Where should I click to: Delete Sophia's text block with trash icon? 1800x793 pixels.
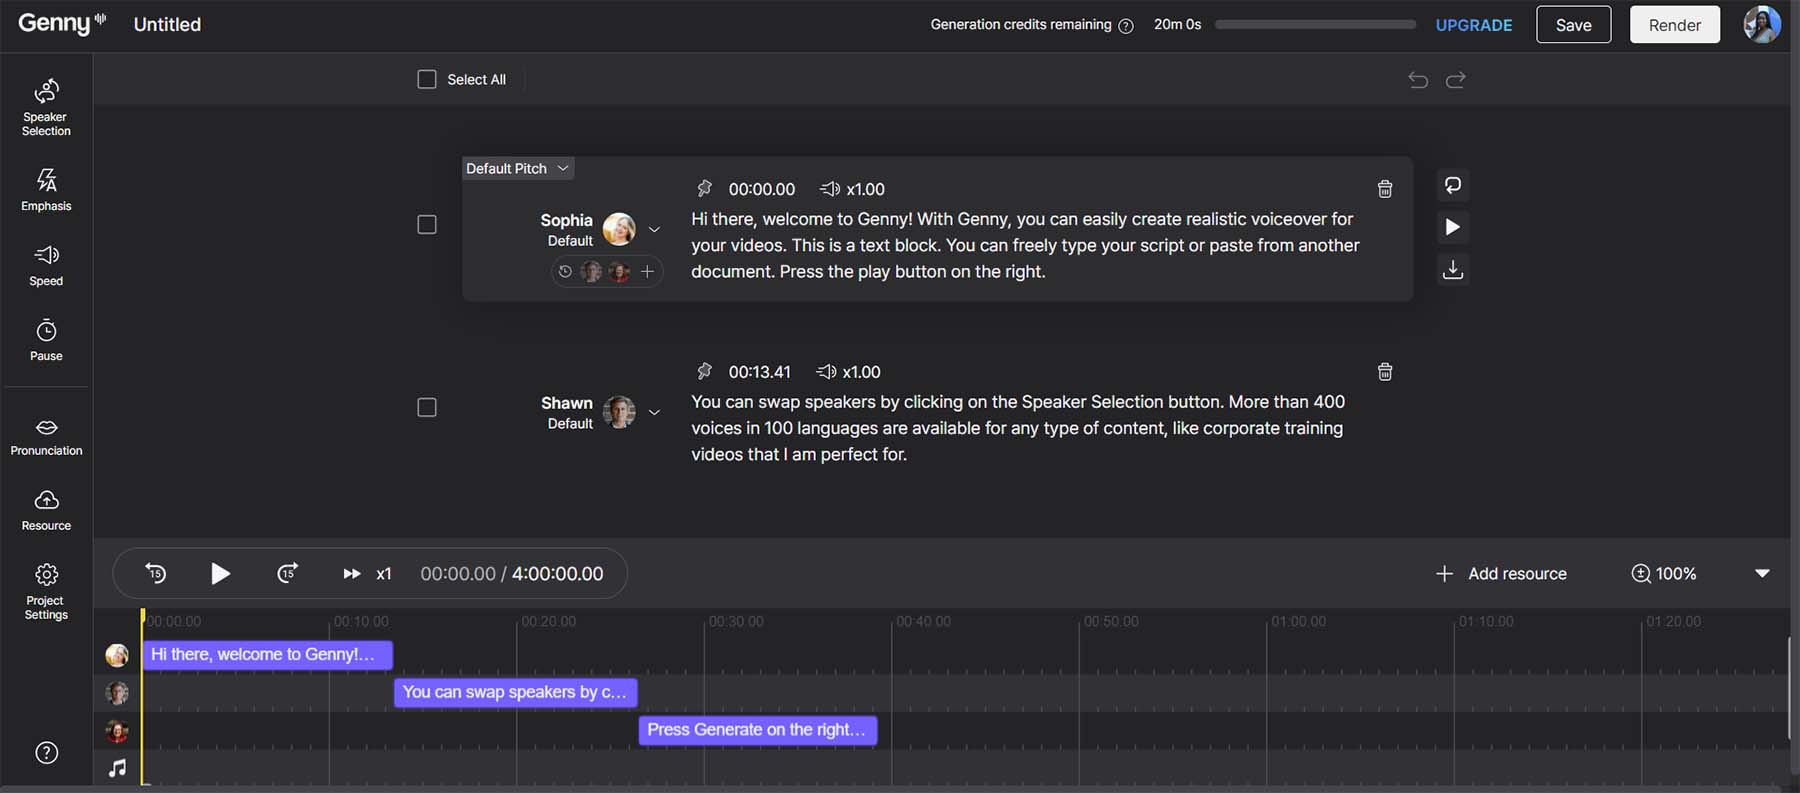coord(1385,189)
